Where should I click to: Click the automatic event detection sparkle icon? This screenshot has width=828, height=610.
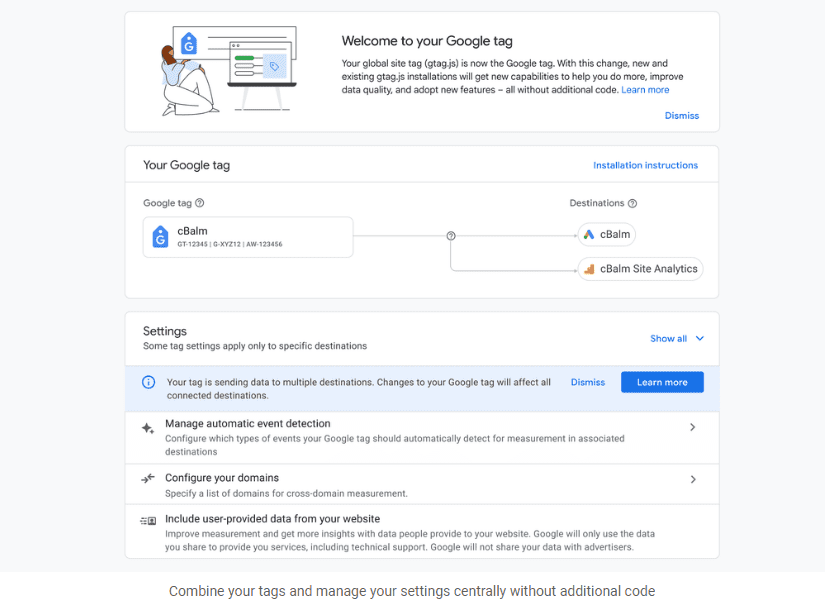148,428
